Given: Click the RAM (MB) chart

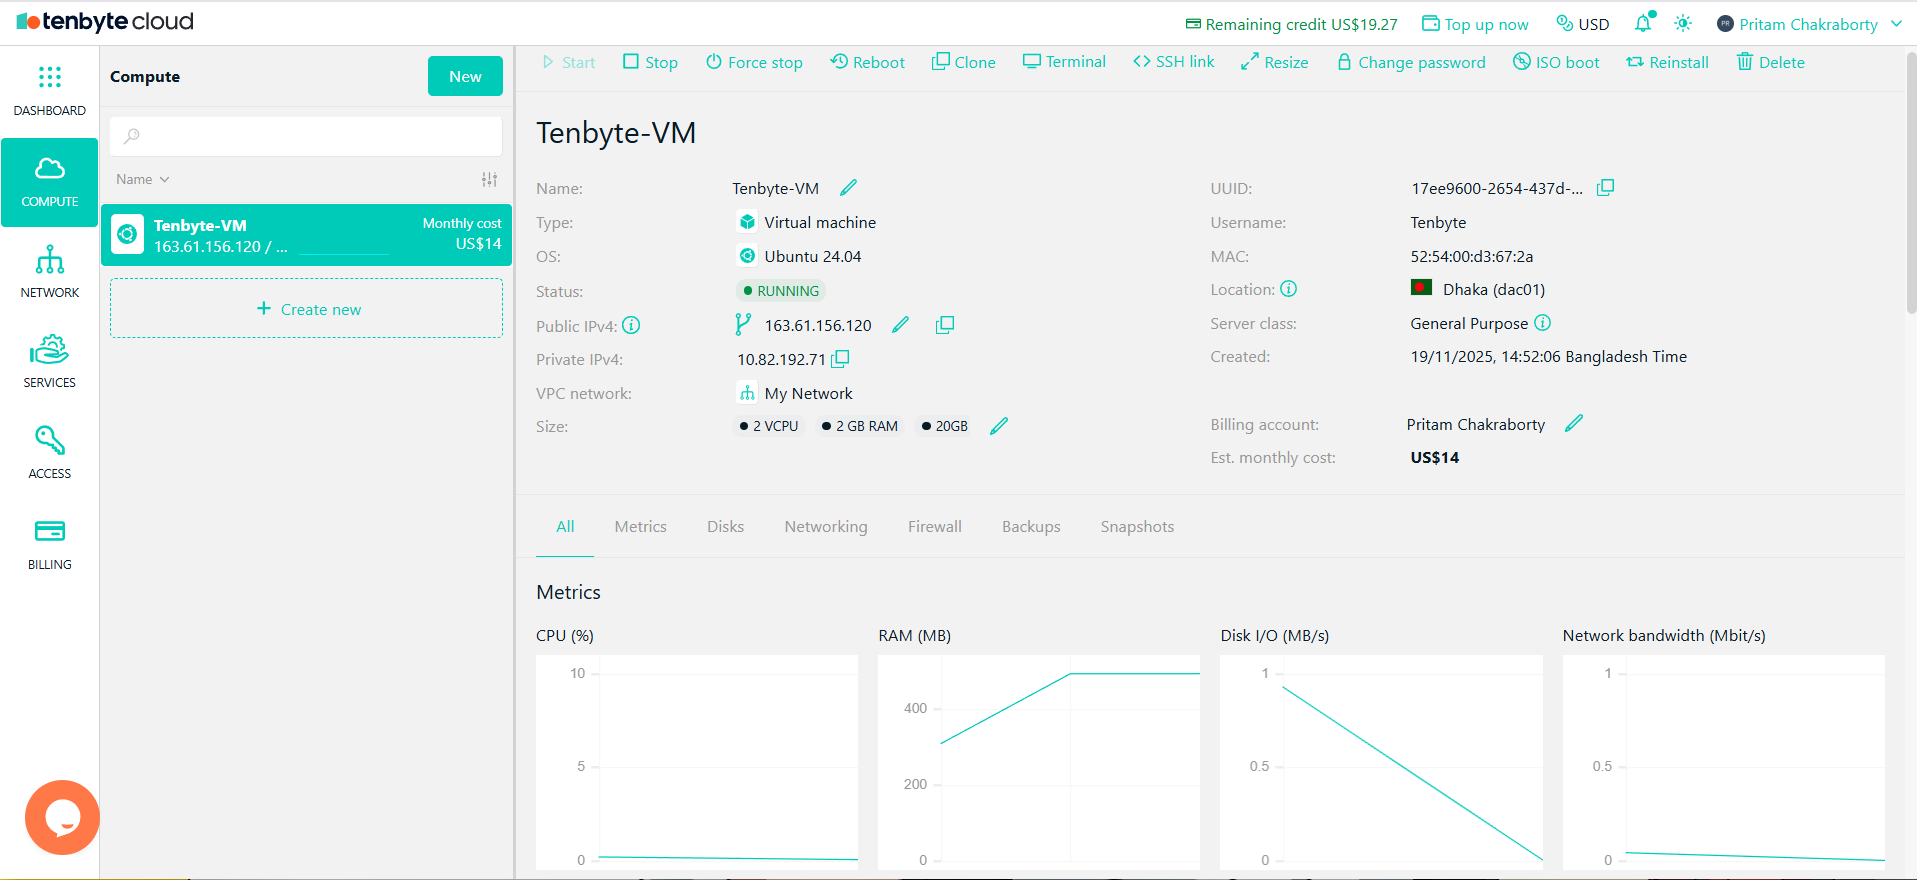Looking at the screenshot, I should coord(1039,762).
